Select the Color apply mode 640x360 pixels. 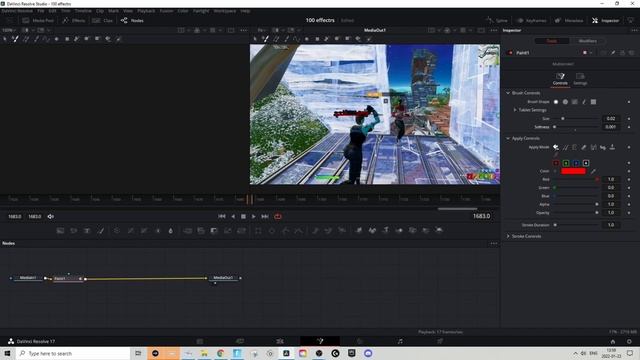[556, 147]
